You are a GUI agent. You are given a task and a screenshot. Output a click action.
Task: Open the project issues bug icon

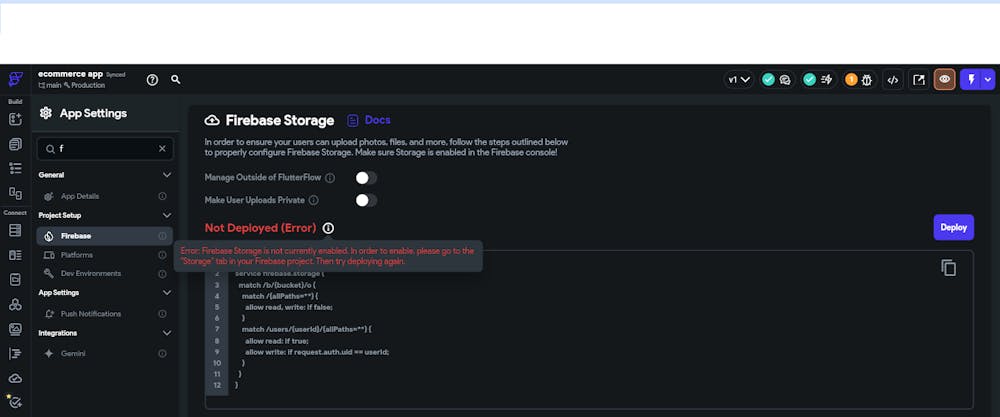pos(867,80)
